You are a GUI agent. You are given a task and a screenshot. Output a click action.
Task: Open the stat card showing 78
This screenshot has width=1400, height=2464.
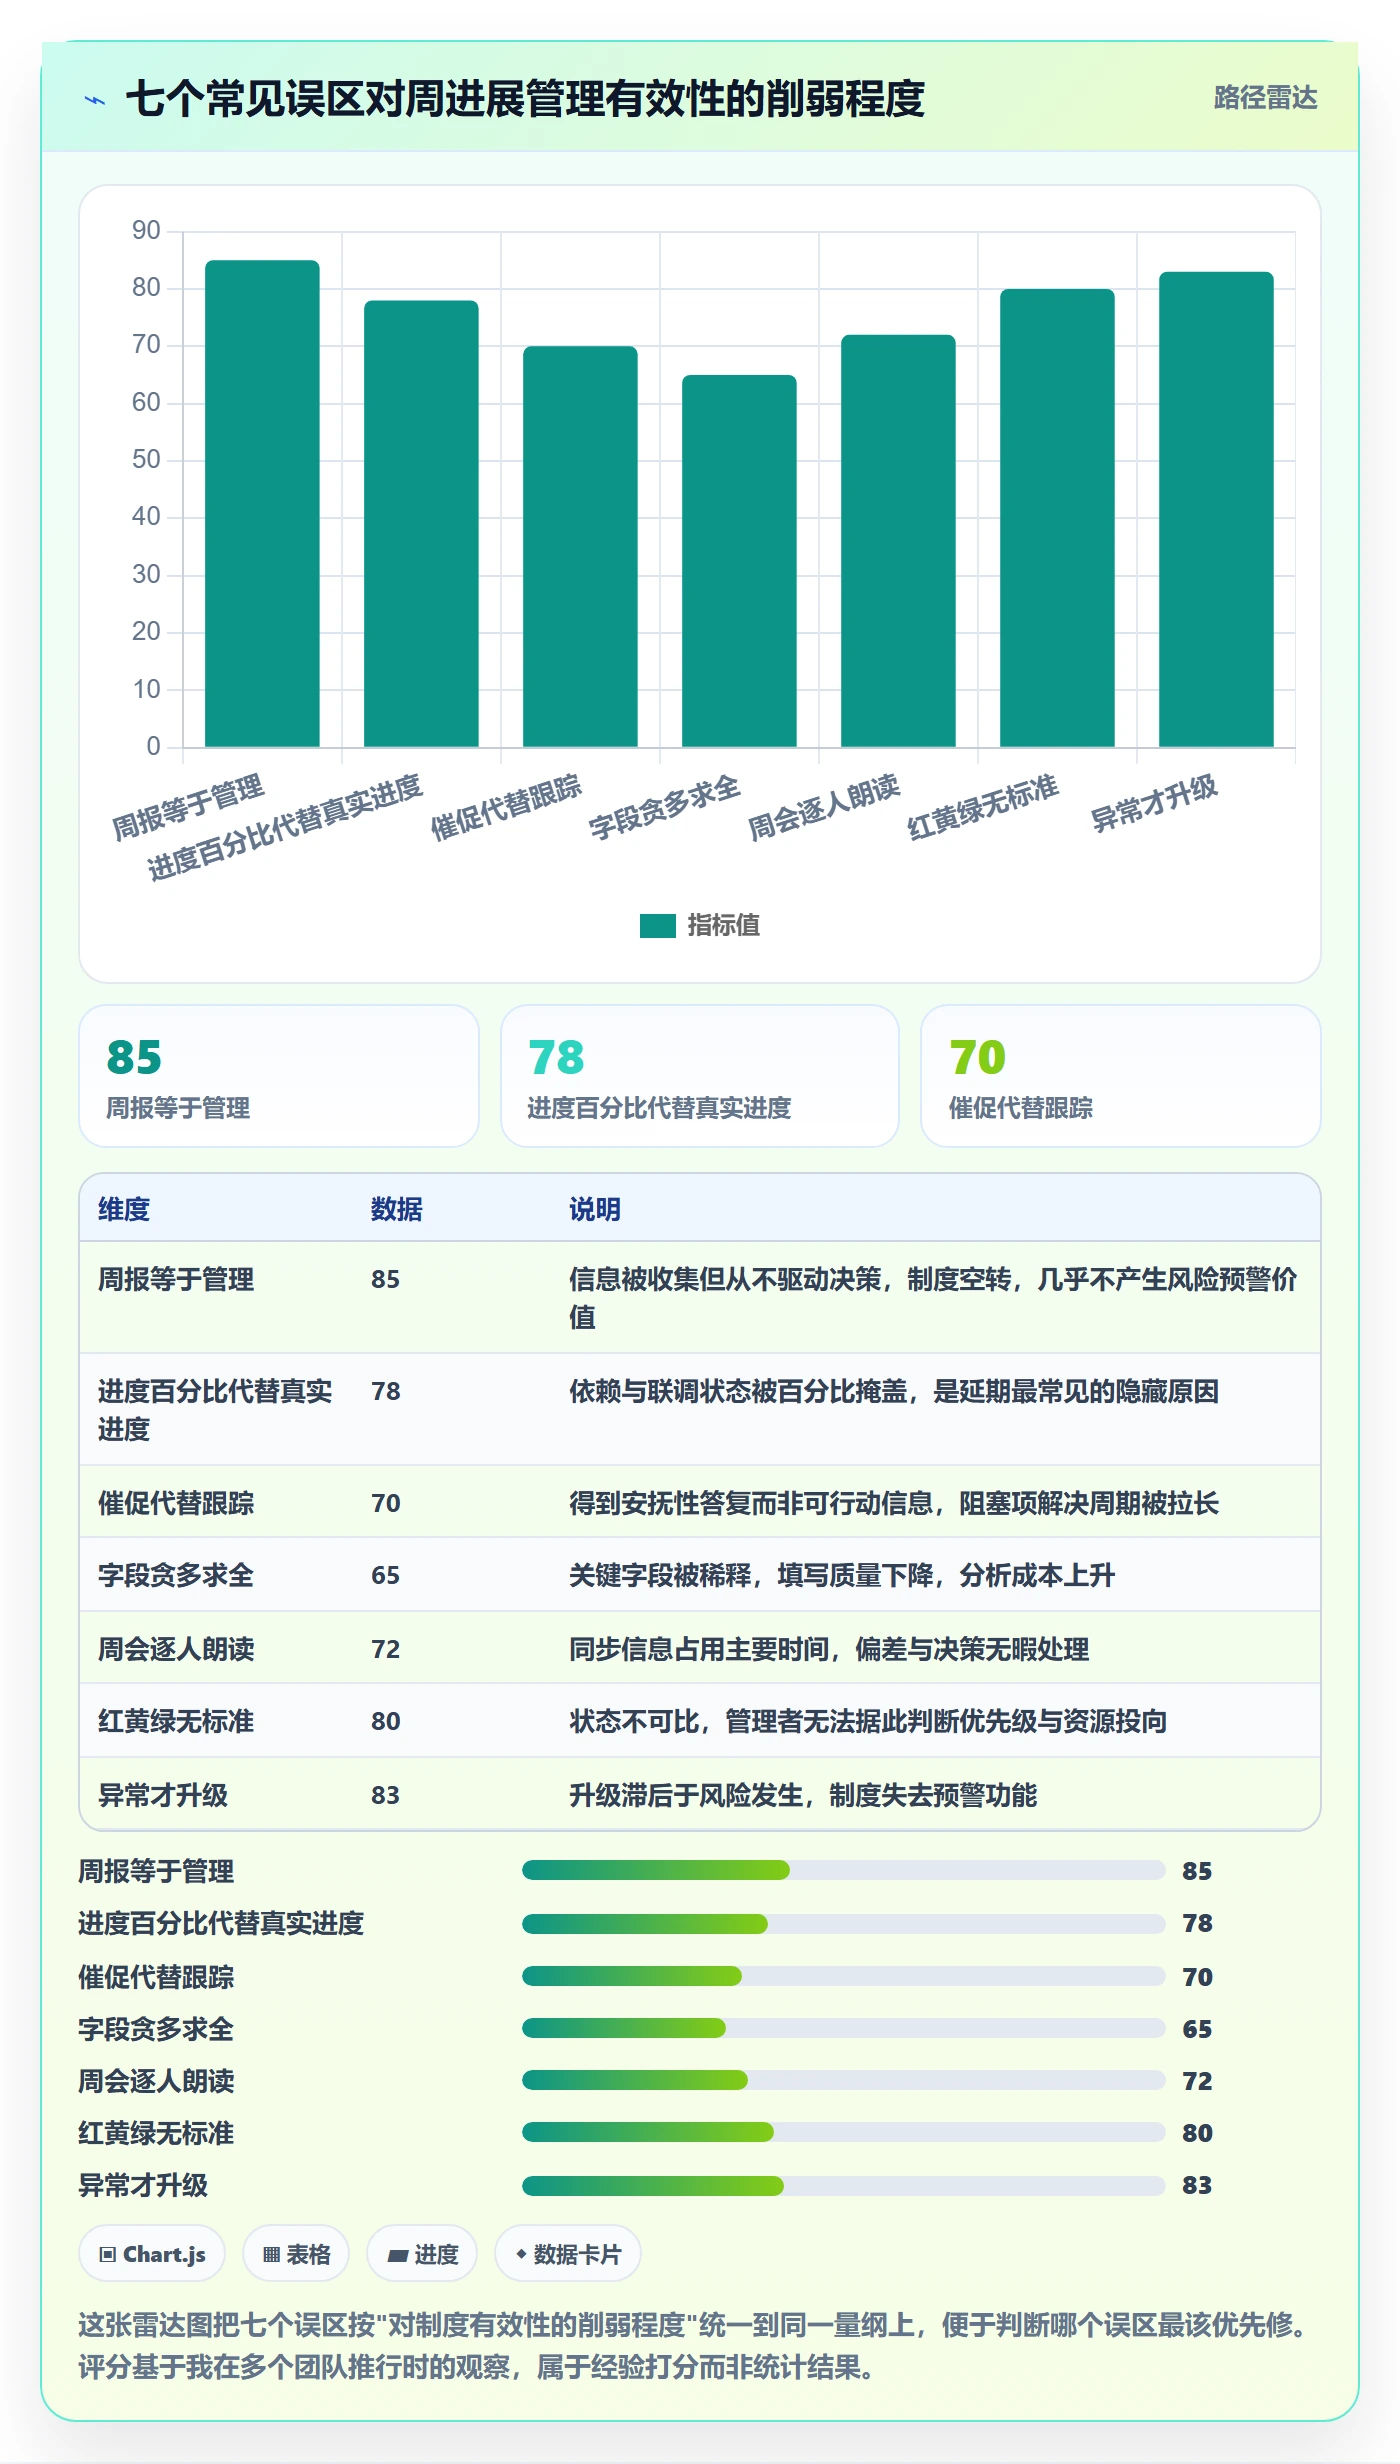tap(700, 1076)
